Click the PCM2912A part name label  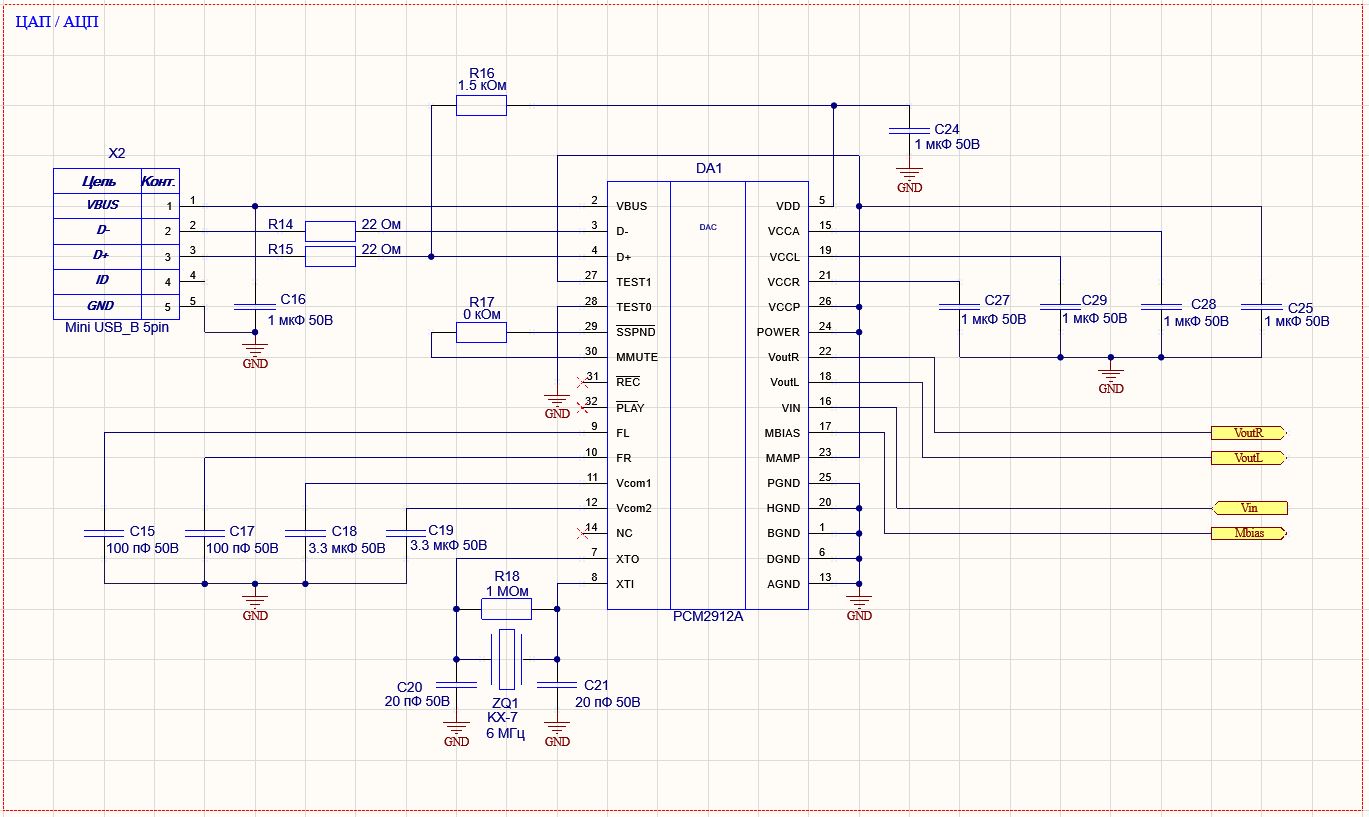click(x=708, y=617)
